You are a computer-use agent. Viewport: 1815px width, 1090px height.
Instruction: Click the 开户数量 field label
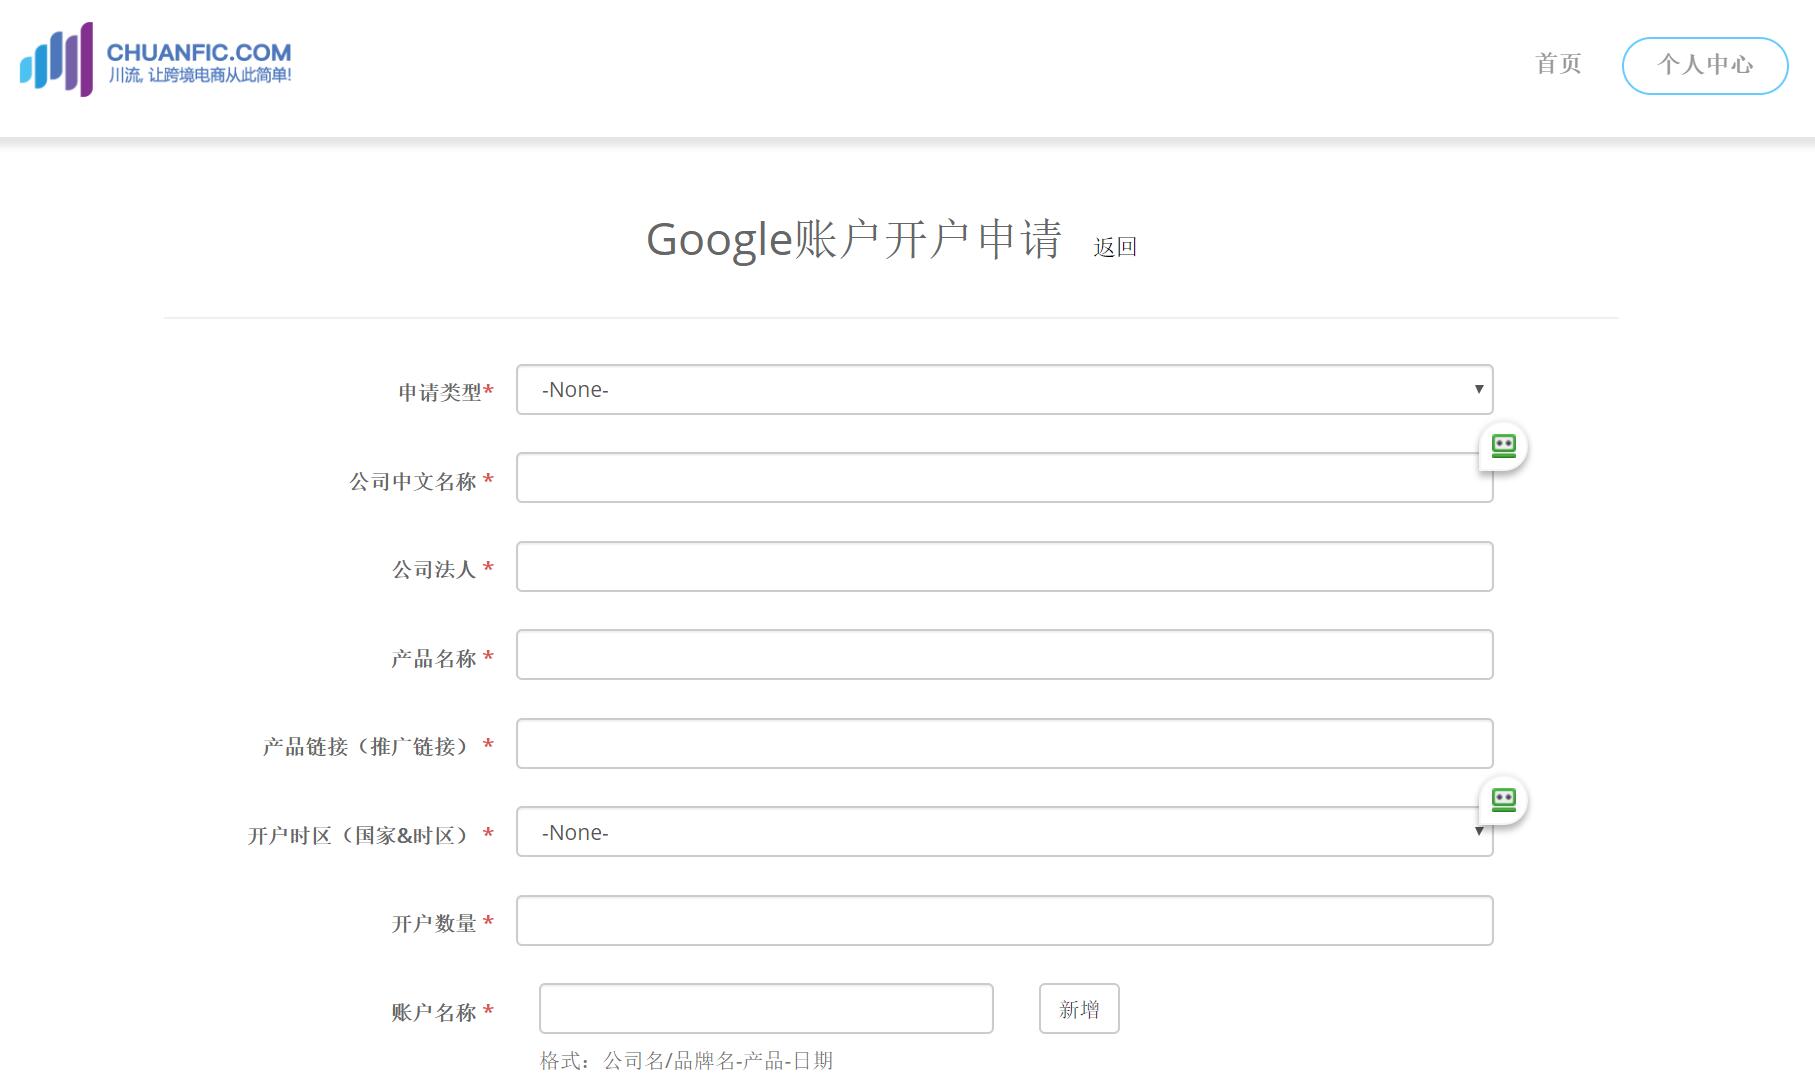coord(443,923)
